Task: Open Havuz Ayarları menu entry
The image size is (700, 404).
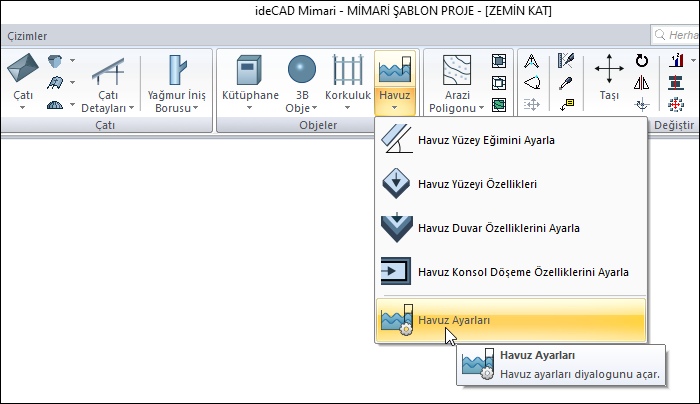Action: click(511, 320)
